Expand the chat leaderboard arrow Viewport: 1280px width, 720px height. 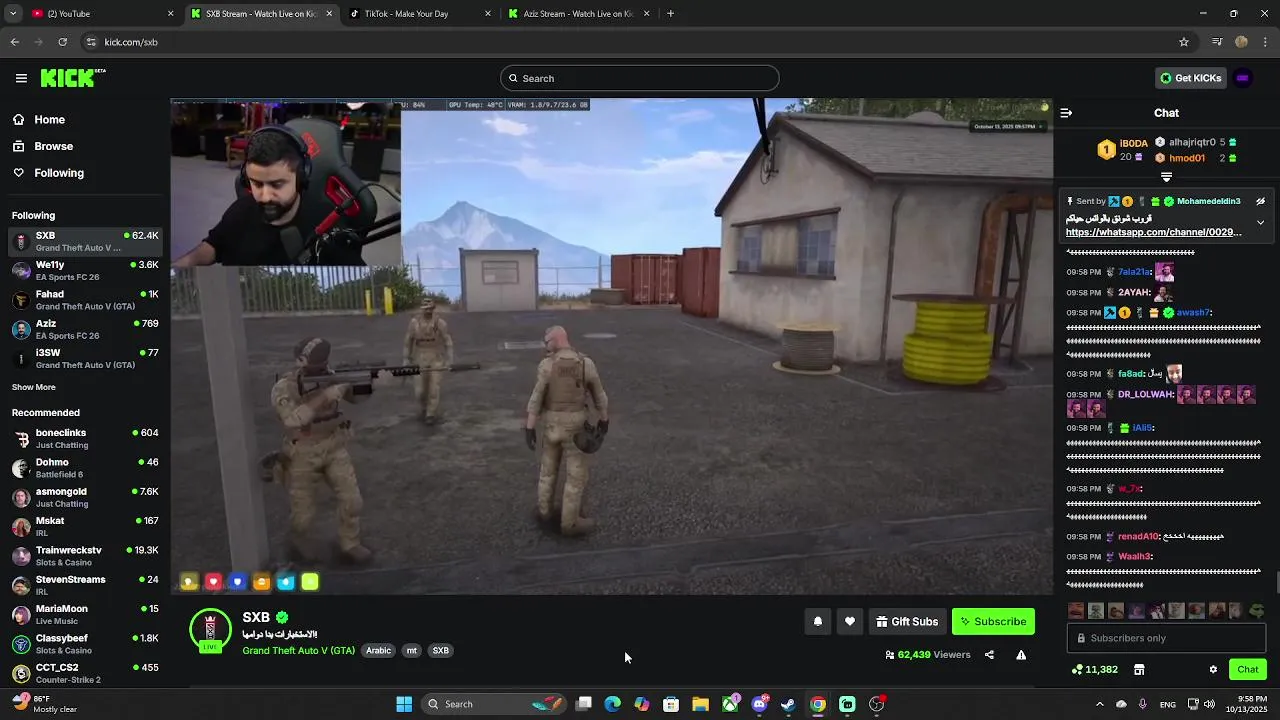1166,177
